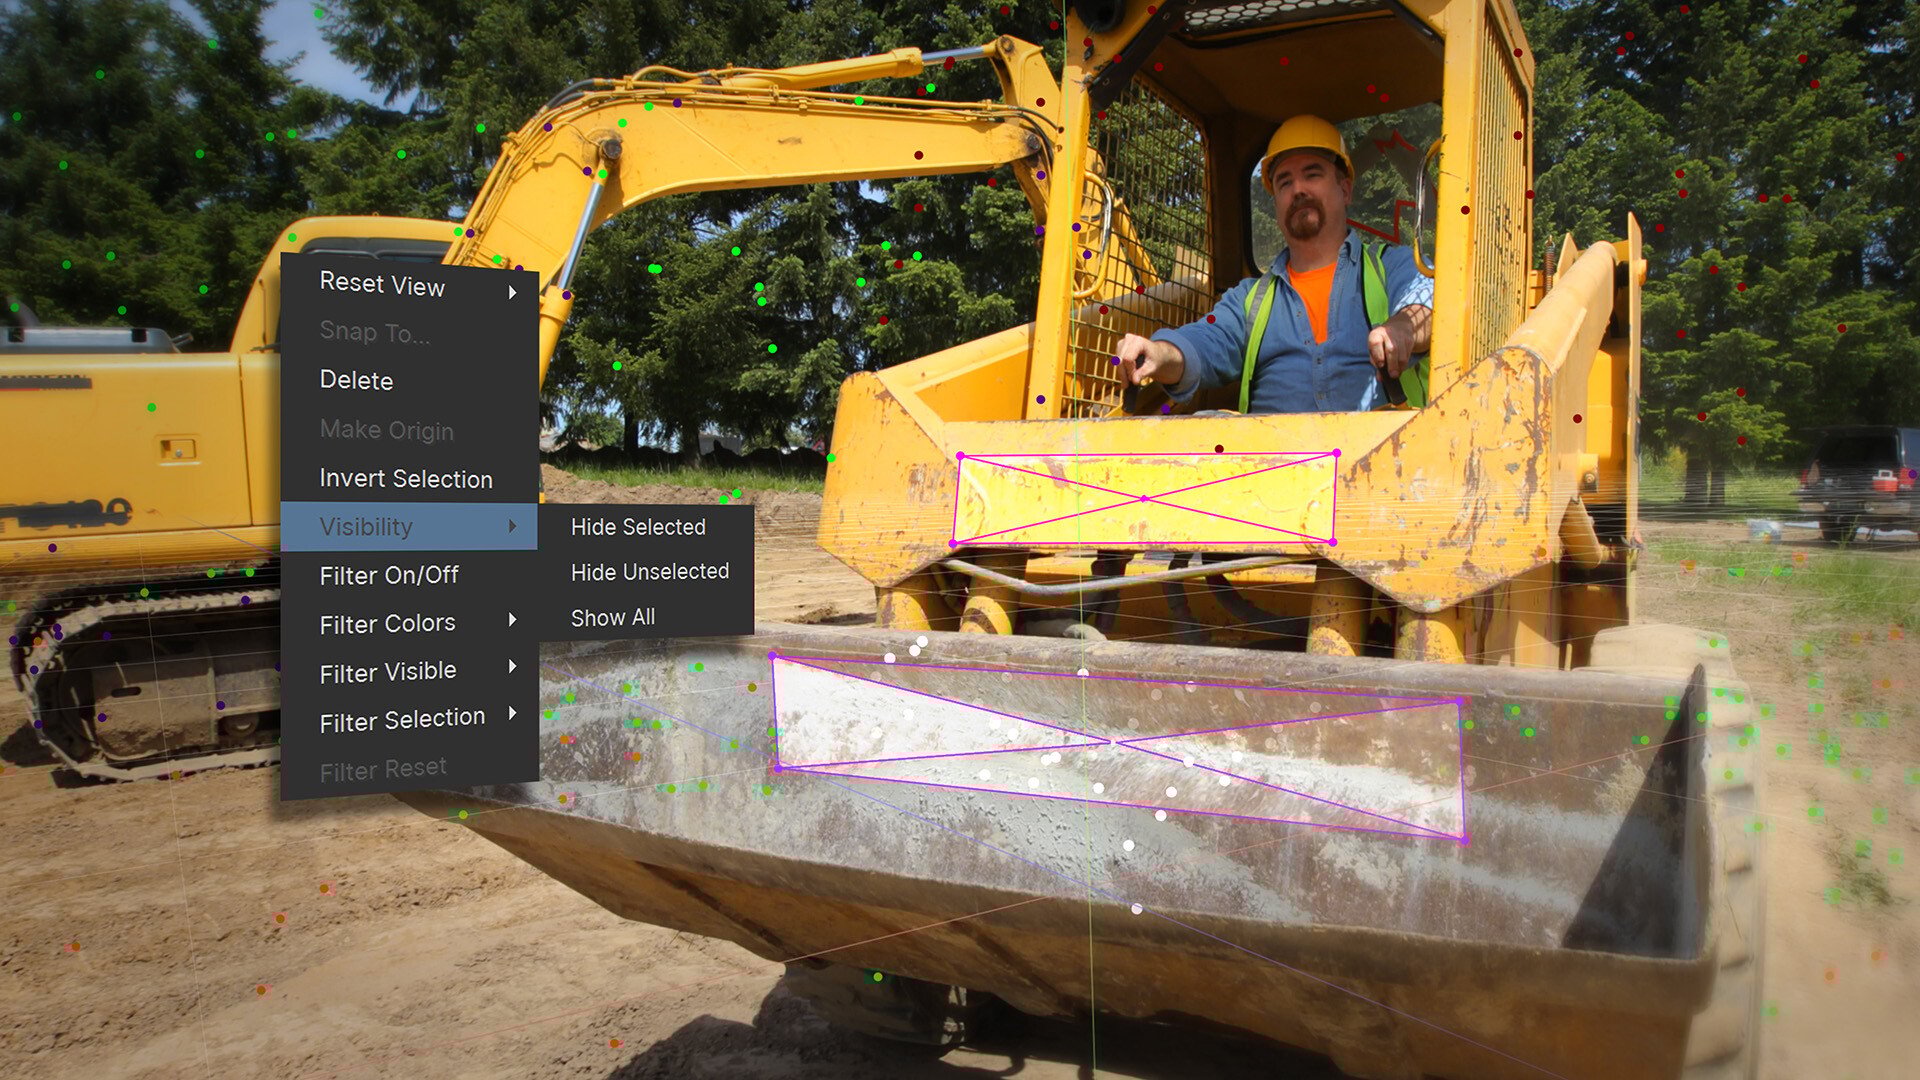1920x1080 pixels.
Task: Expand the Filter Colors submenu
Action: coord(388,623)
